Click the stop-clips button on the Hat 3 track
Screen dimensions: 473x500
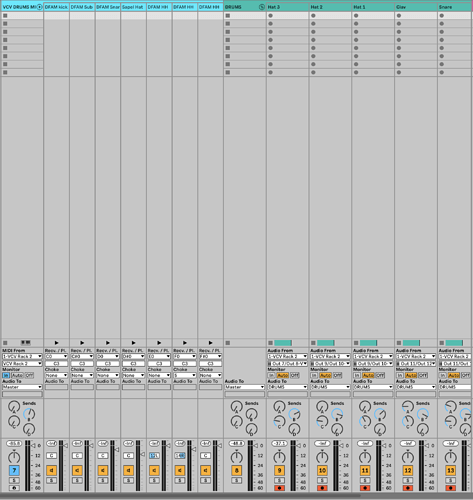[x=270, y=343]
